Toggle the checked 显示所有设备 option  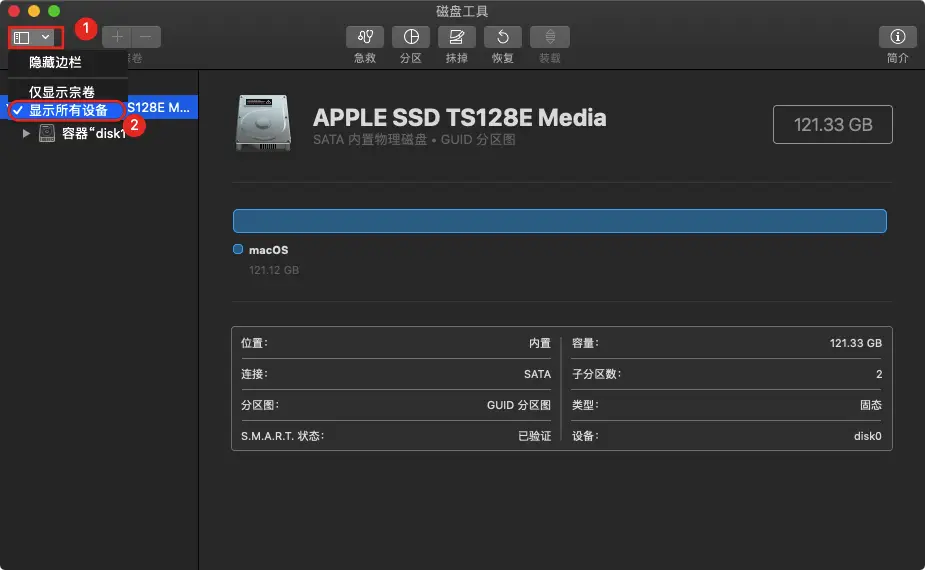coord(68,111)
